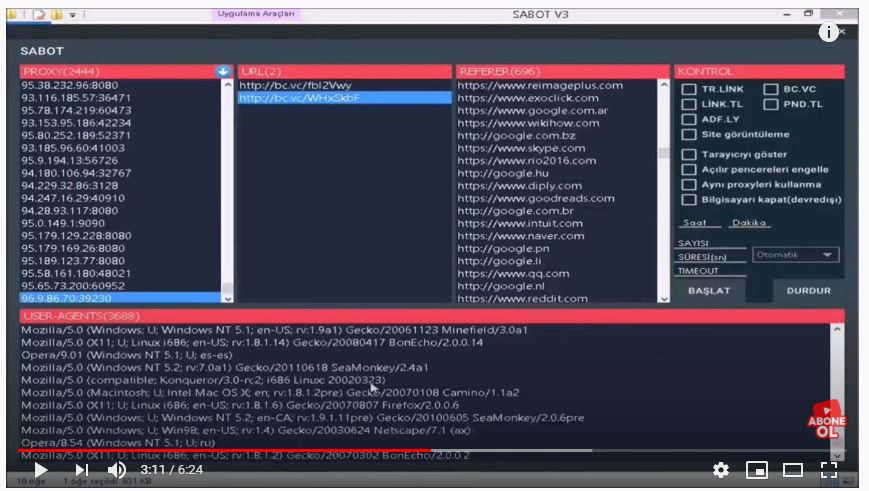Click the REFERER(696) list header
This screenshot has height=491, width=869.
pos(563,71)
